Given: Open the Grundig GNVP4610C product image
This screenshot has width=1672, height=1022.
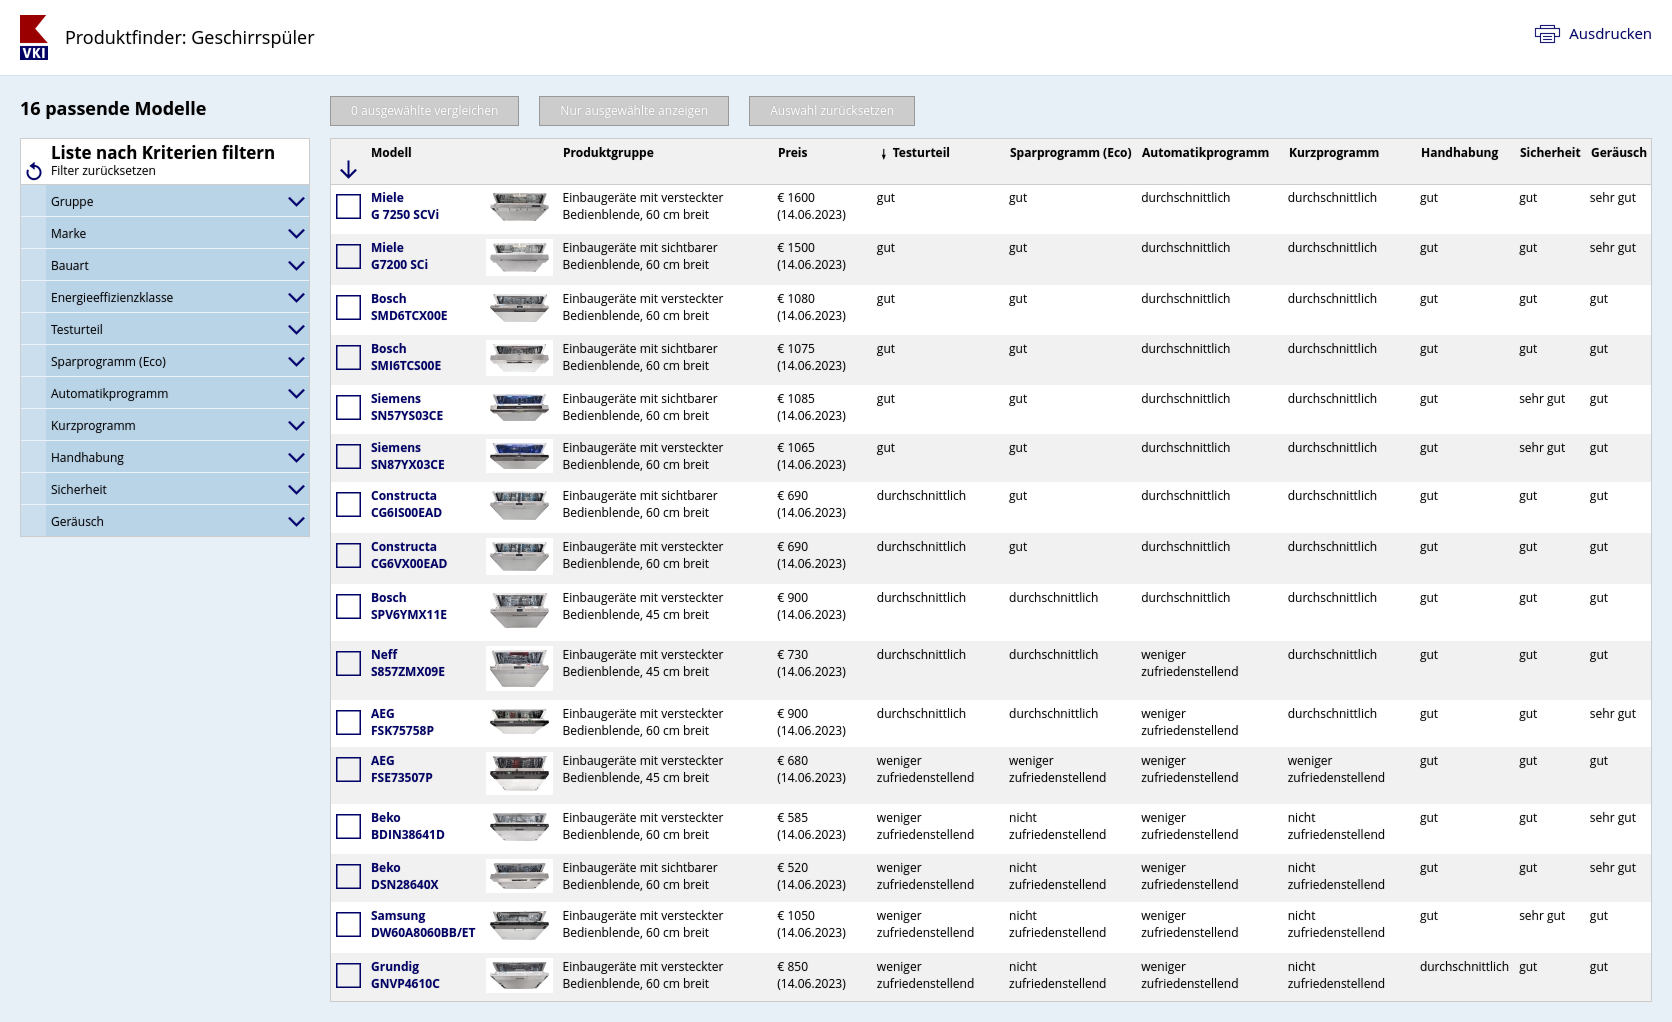Looking at the screenshot, I should coord(519,975).
